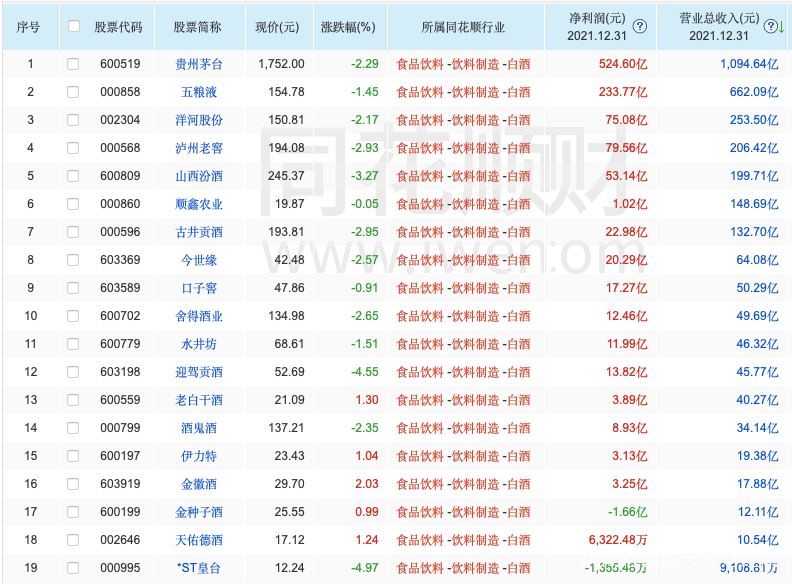
Task: Open 老白干酒 stock link
Action: (x=199, y=400)
